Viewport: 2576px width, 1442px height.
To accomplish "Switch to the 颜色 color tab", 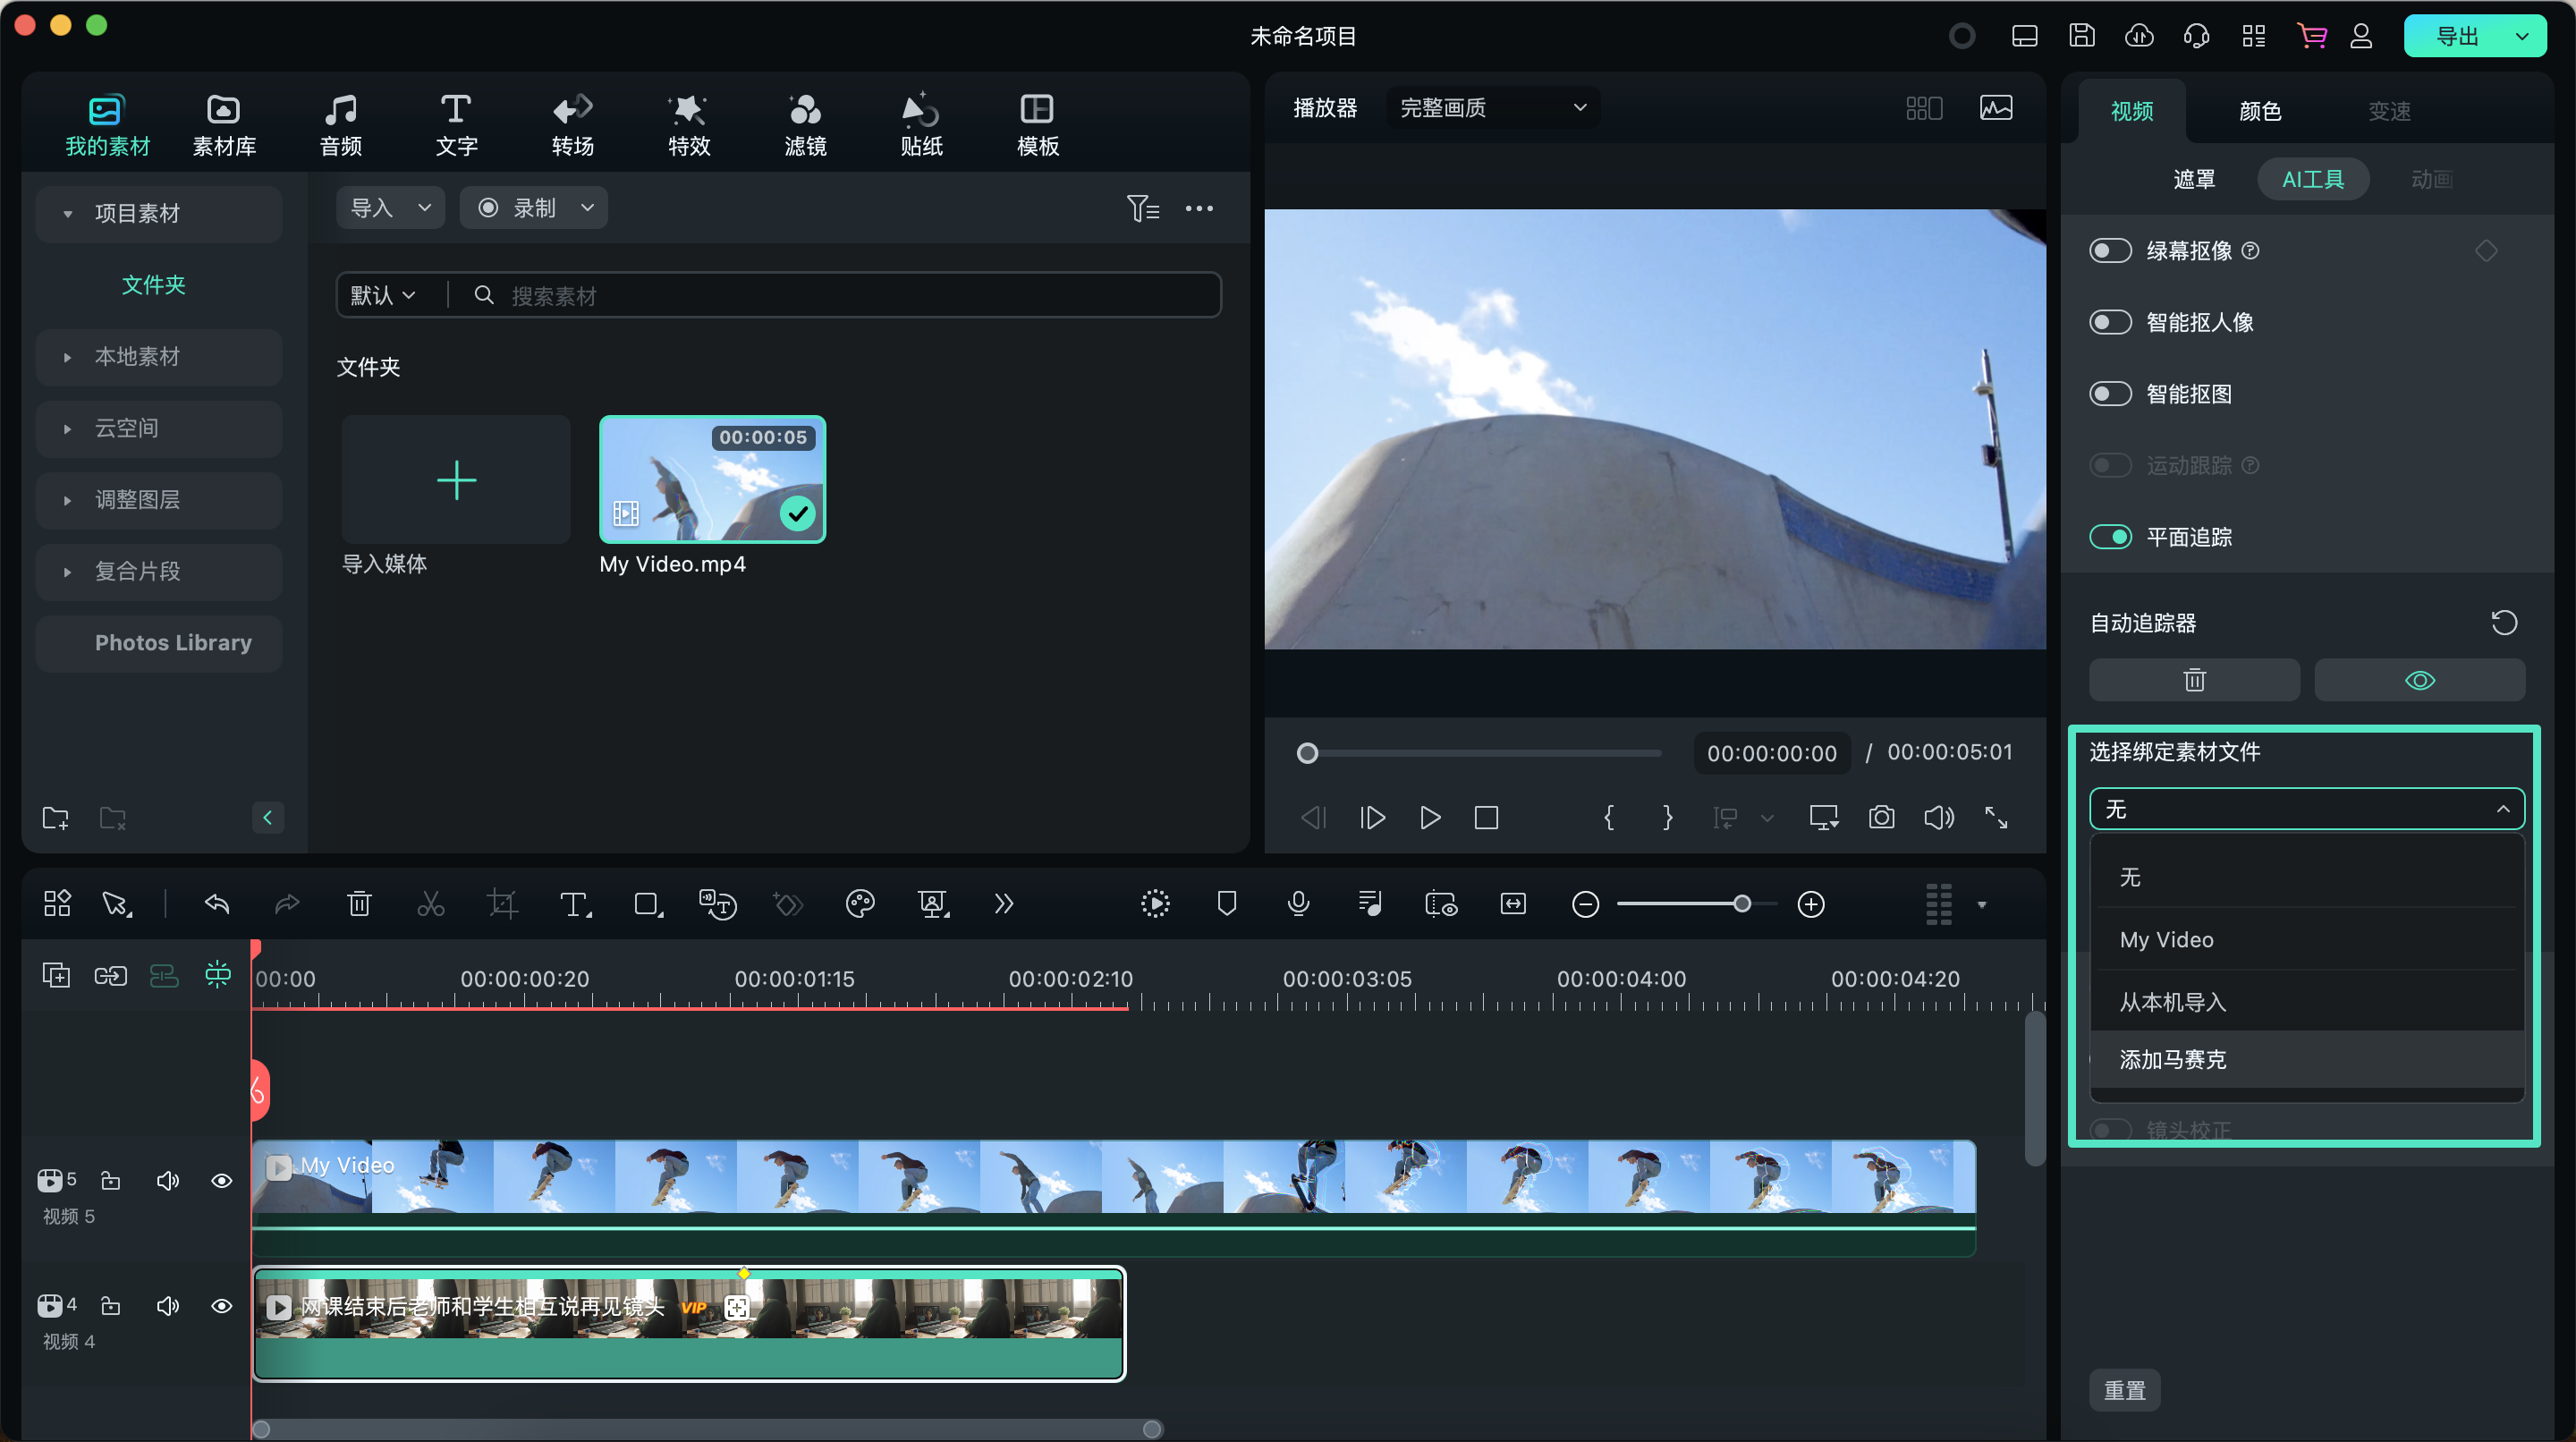I will click(2259, 111).
